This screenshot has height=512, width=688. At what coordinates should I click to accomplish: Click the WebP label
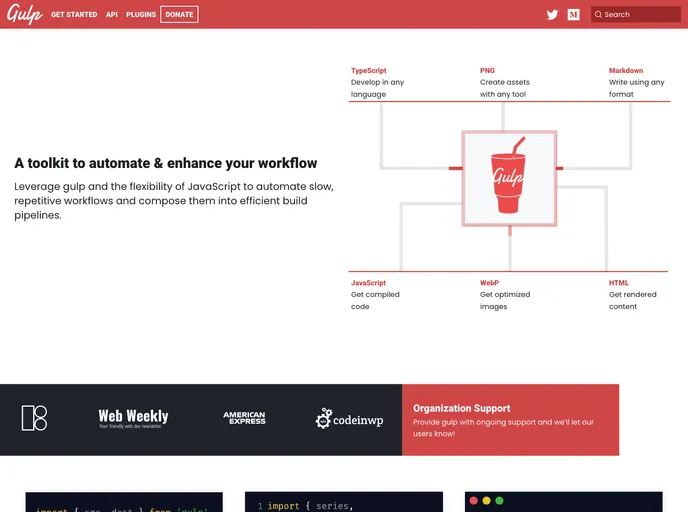click(489, 283)
